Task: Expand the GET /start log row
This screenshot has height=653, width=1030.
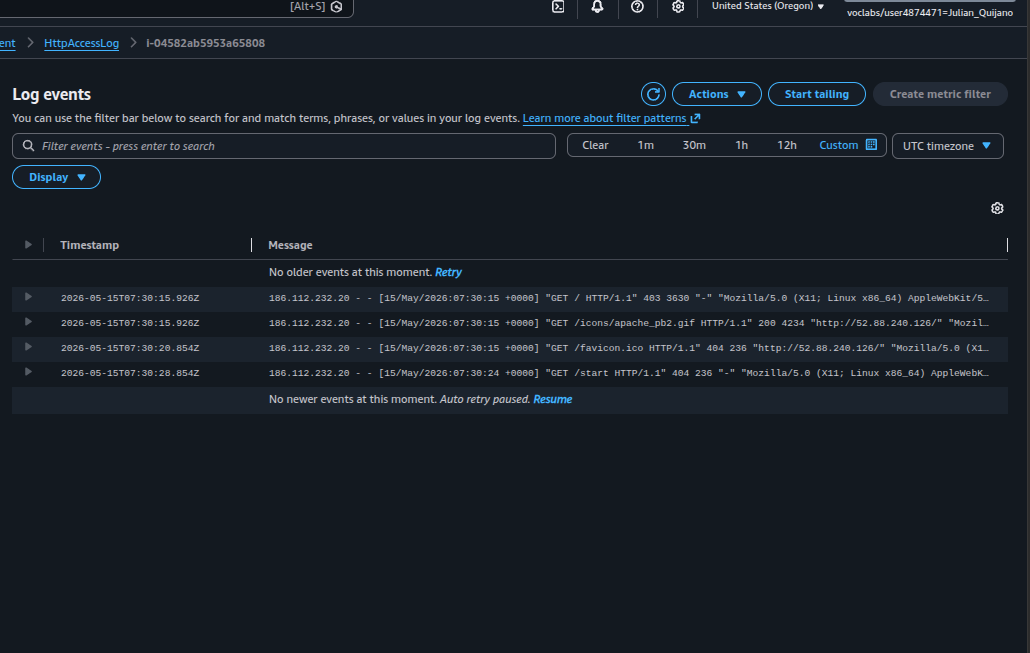Action: (28, 372)
